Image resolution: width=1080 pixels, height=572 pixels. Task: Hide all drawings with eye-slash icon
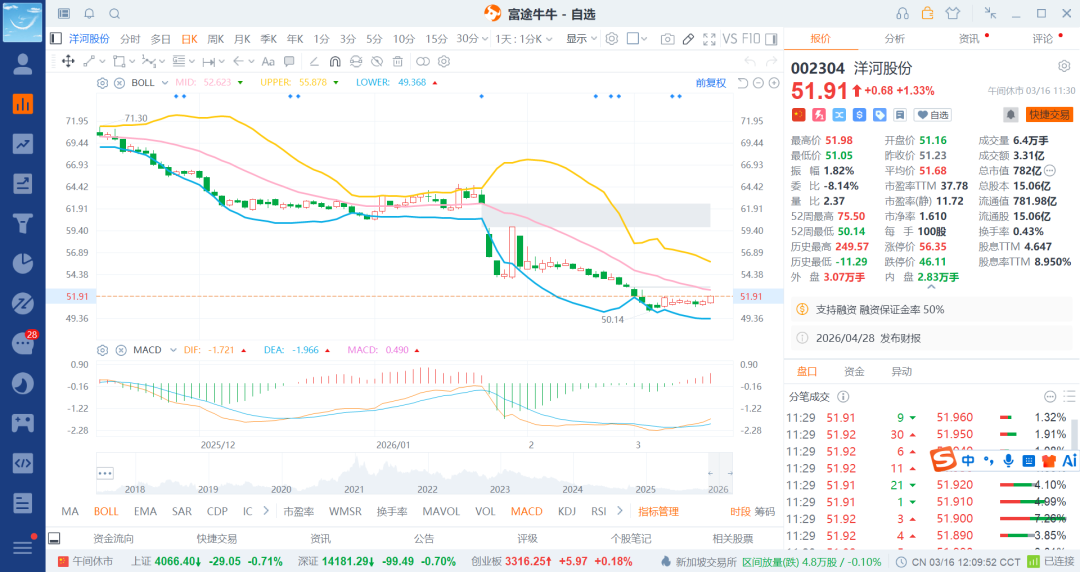[x=377, y=61]
